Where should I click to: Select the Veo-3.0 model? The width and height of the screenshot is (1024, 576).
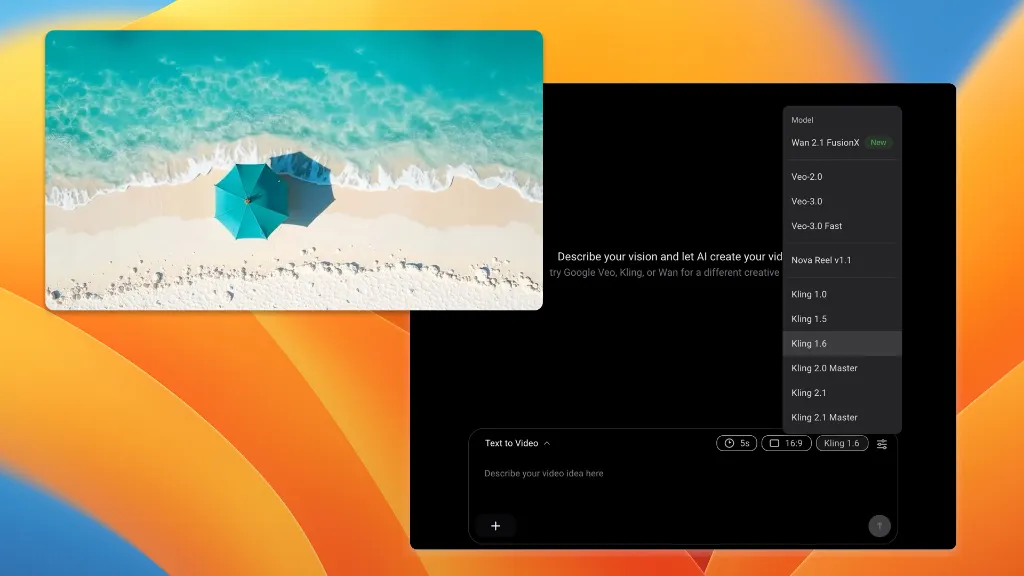tap(807, 201)
